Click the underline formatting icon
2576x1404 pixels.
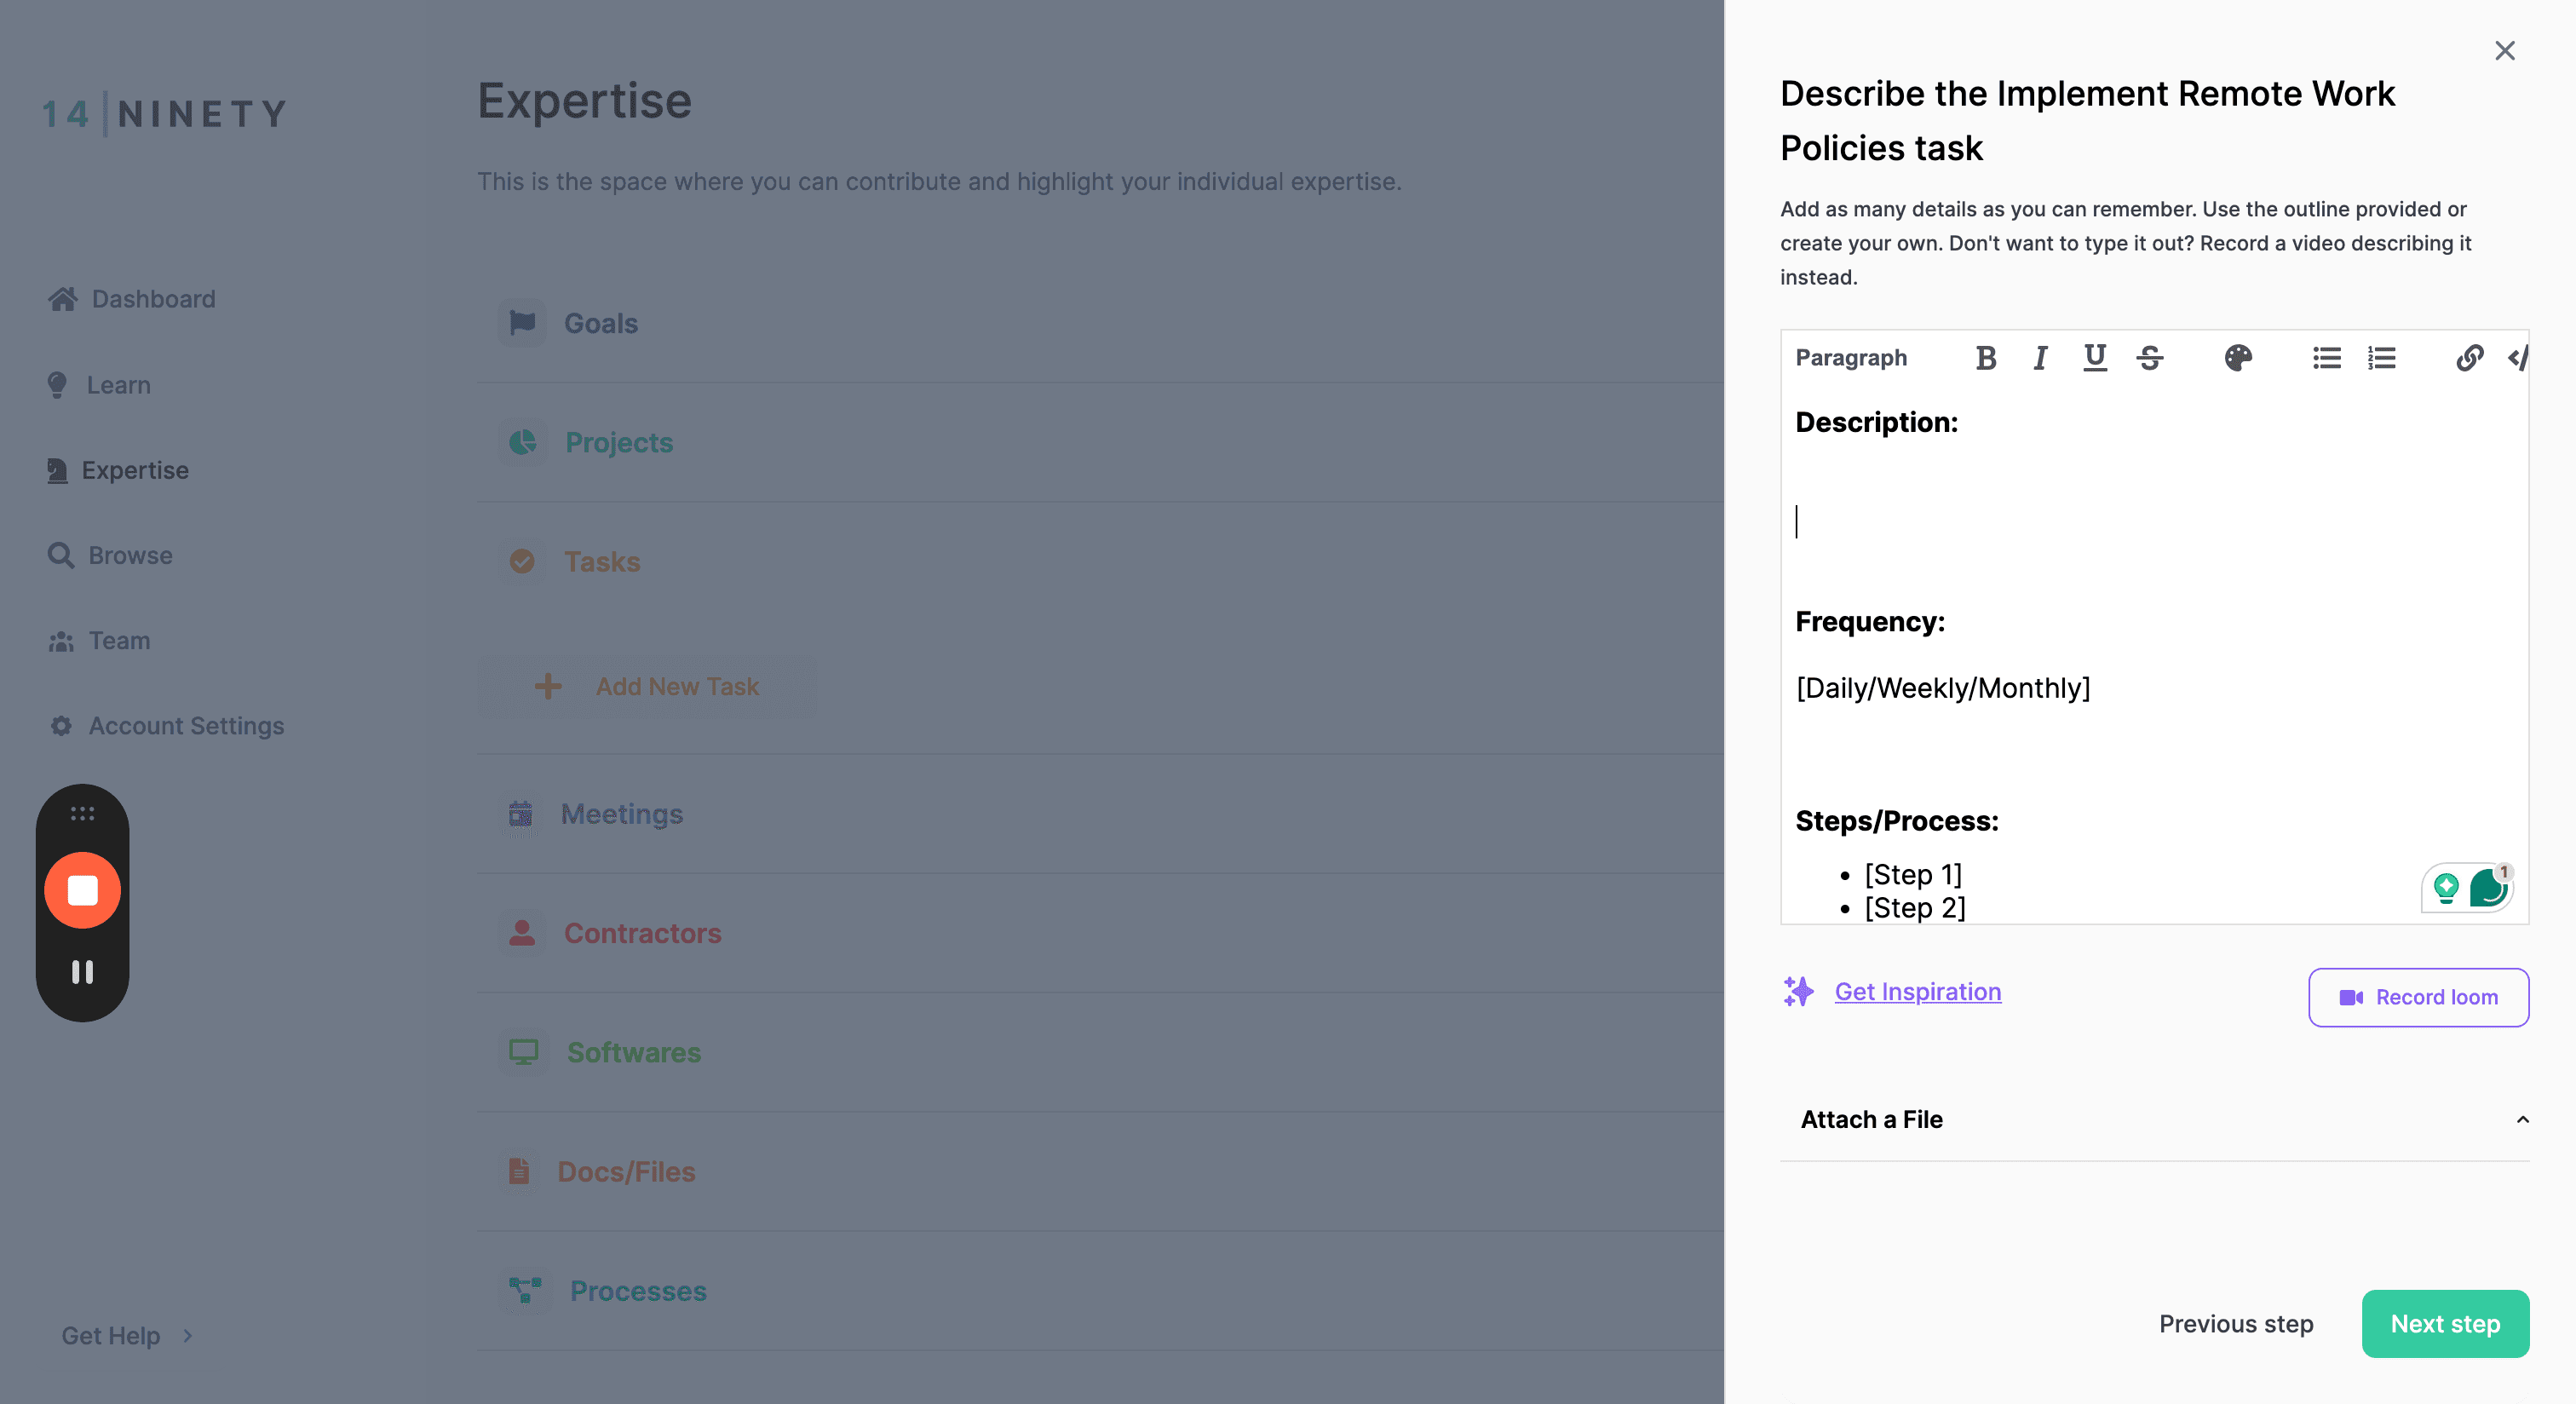(2095, 358)
